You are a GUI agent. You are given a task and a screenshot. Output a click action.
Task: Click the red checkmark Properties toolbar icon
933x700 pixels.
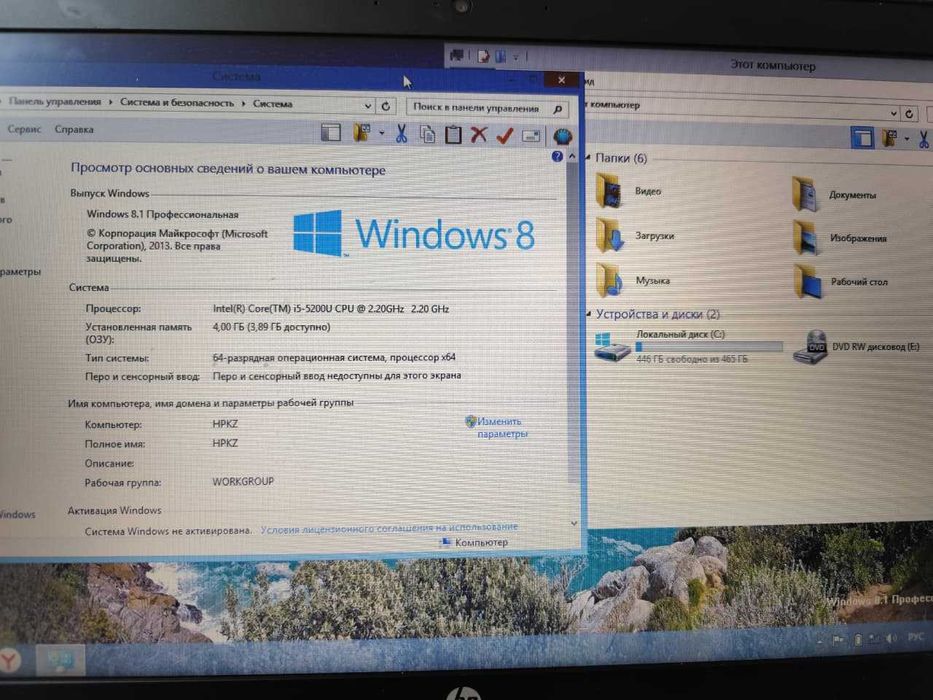(505, 136)
